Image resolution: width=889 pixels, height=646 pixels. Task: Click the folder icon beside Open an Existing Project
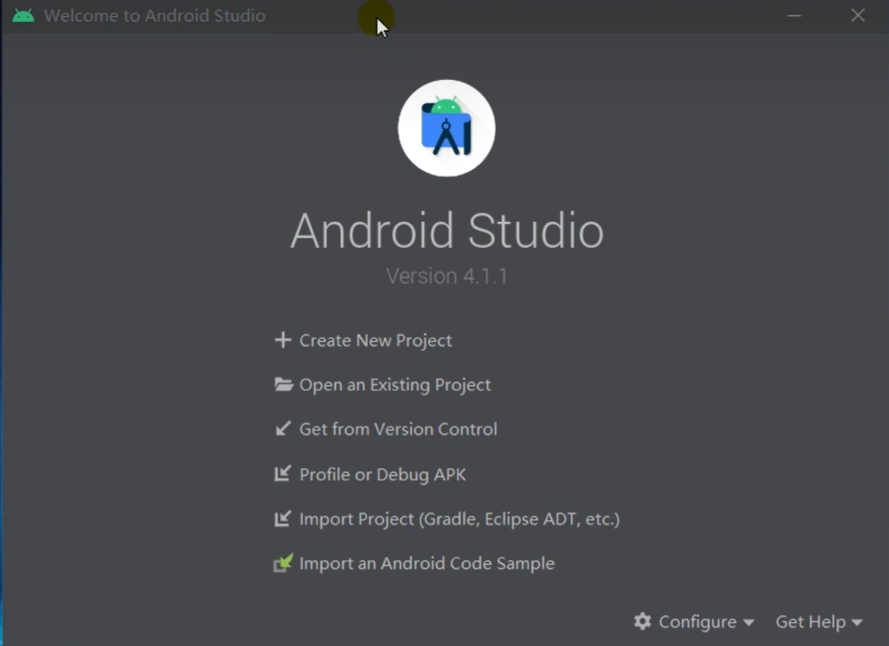point(283,385)
